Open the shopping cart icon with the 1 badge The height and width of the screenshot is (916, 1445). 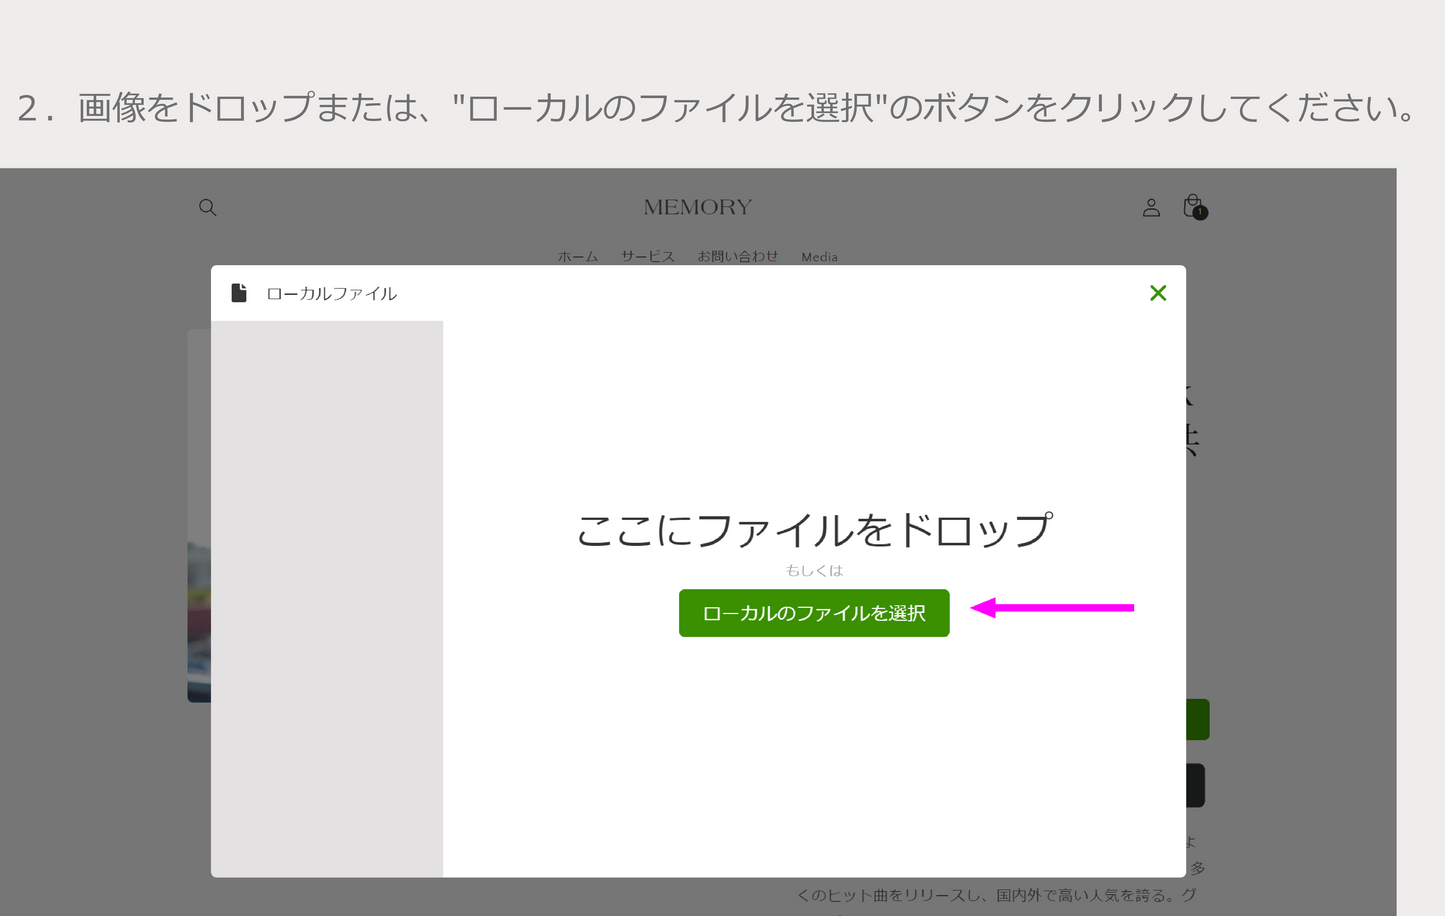pos(1194,207)
